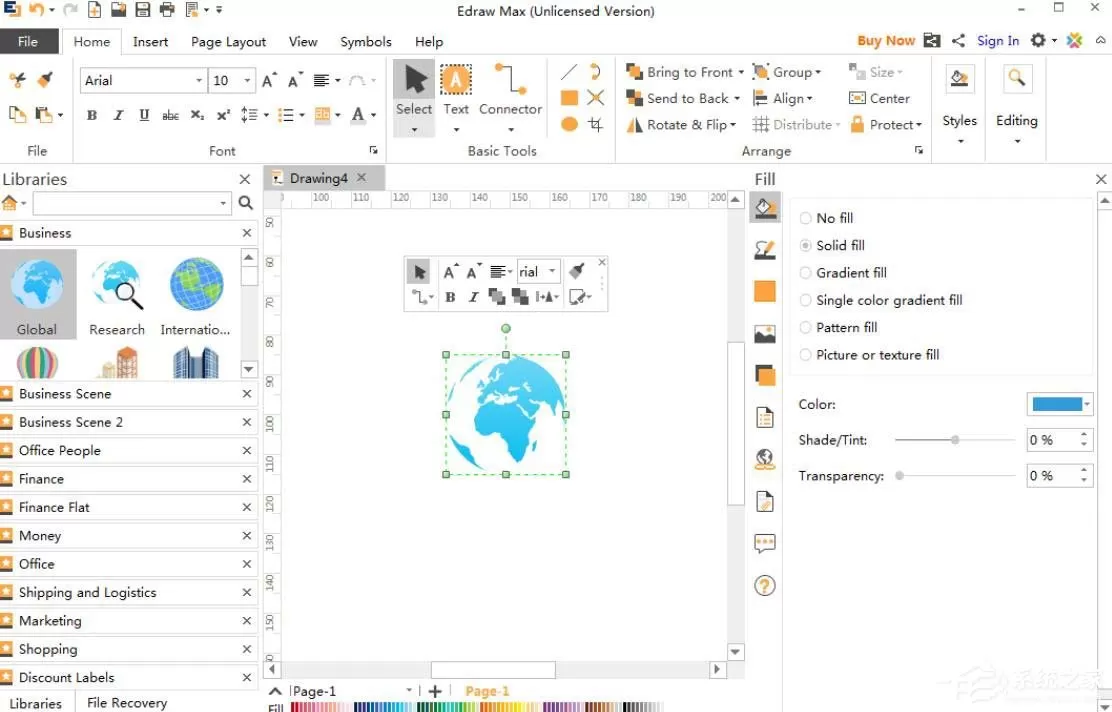Switch to the Insert ribbon tab

[150, 42]
